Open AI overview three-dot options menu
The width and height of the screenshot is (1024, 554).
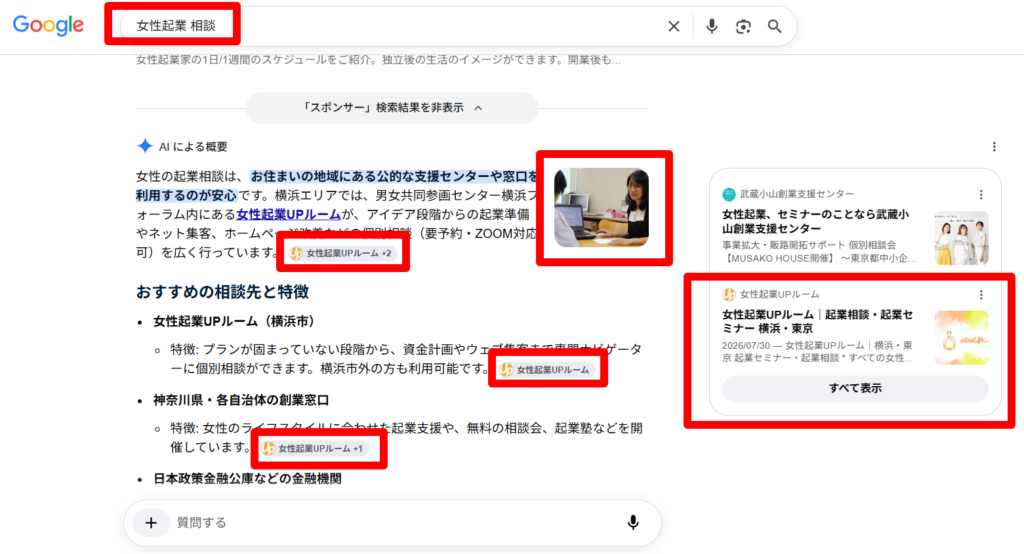(x=994, y=147)
